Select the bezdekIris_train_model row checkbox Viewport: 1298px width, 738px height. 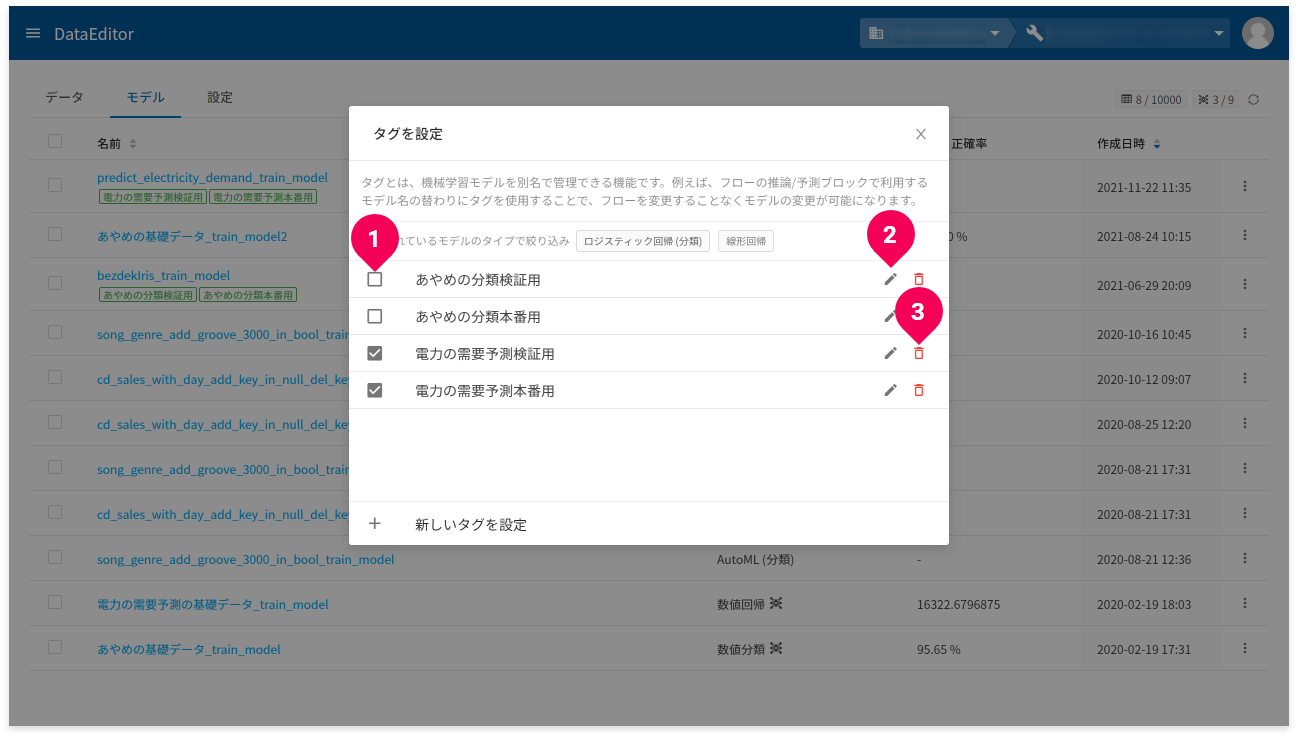[x=55, y=283]
